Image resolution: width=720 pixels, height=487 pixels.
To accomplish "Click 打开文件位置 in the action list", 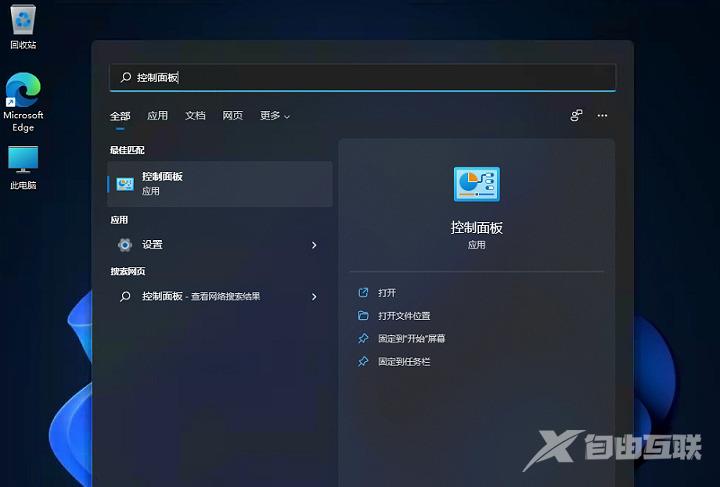I will 404,316.
